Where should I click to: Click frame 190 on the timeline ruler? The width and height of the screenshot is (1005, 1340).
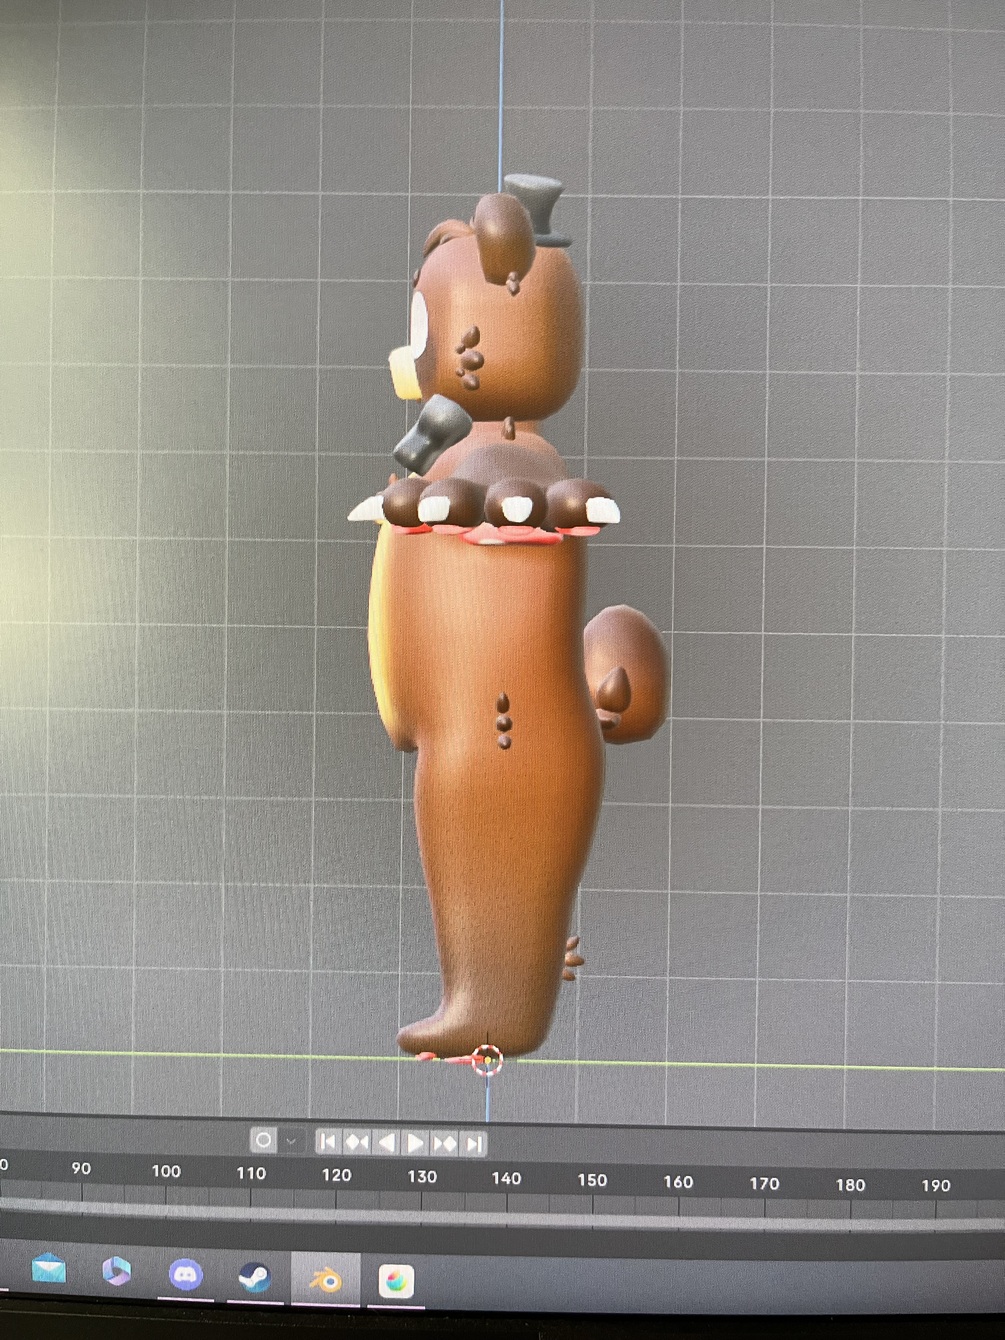point(936,1186)
